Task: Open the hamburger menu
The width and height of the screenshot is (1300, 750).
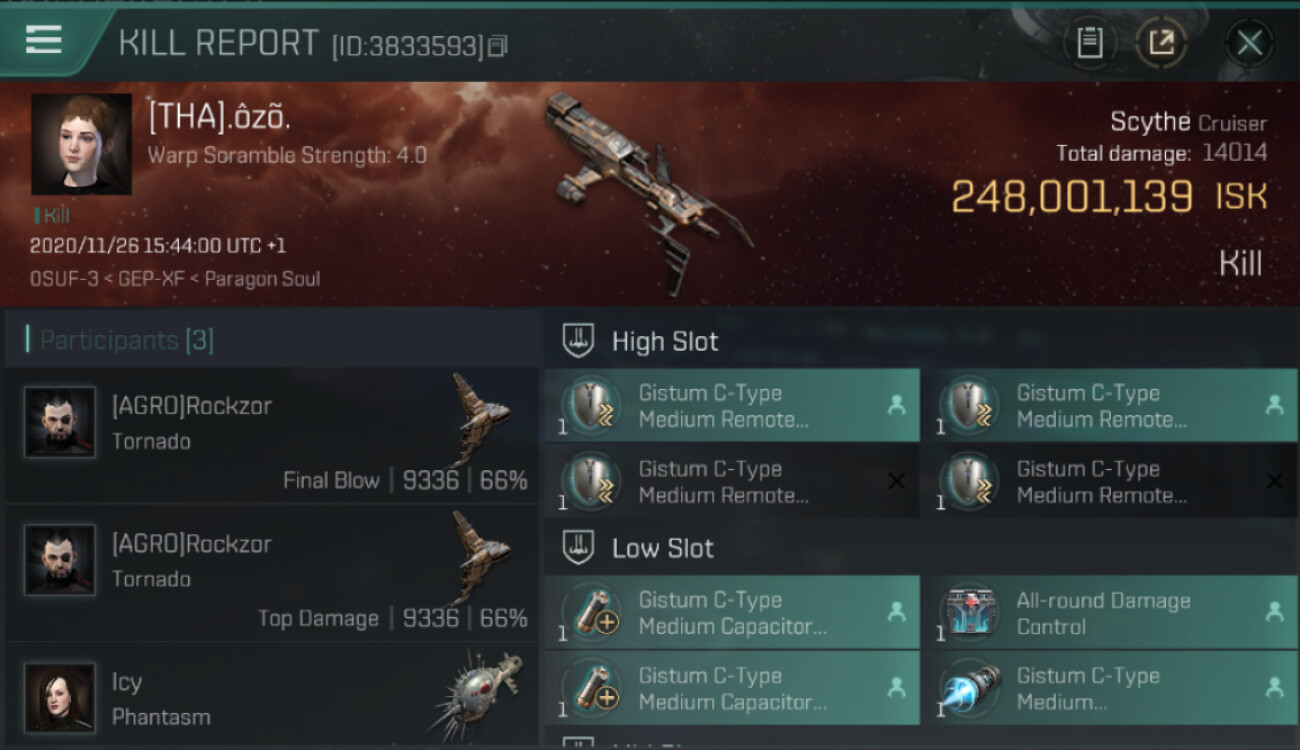Action: [x=43, y=40]
